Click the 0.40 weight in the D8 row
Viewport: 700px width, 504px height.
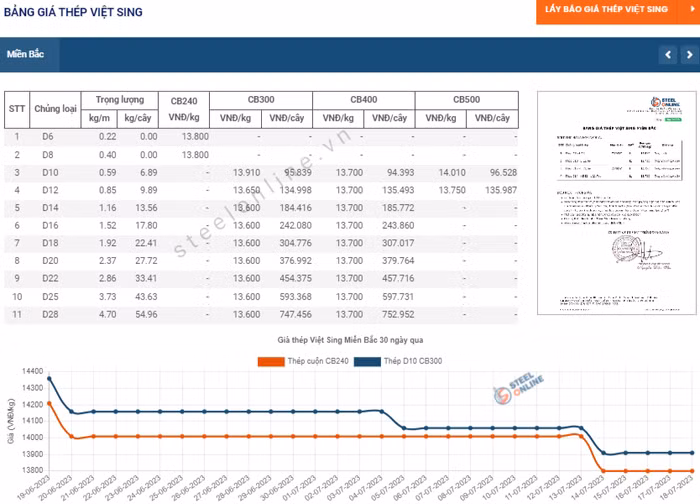point(108,155)
